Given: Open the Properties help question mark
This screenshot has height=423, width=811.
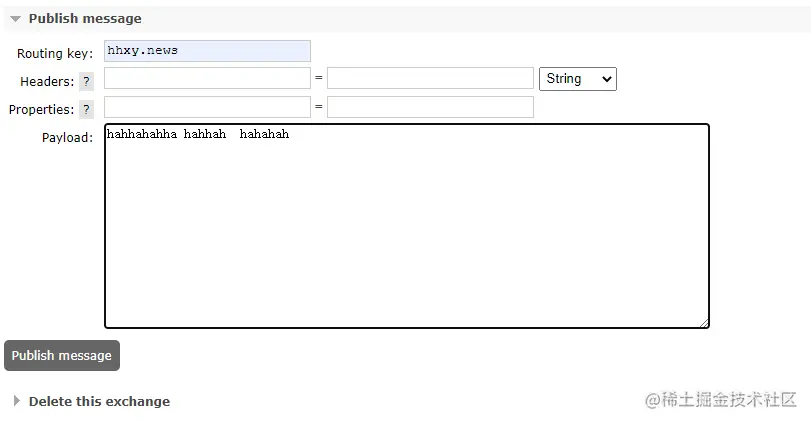Looking at the screenshot, I should (x=86, y=110).
